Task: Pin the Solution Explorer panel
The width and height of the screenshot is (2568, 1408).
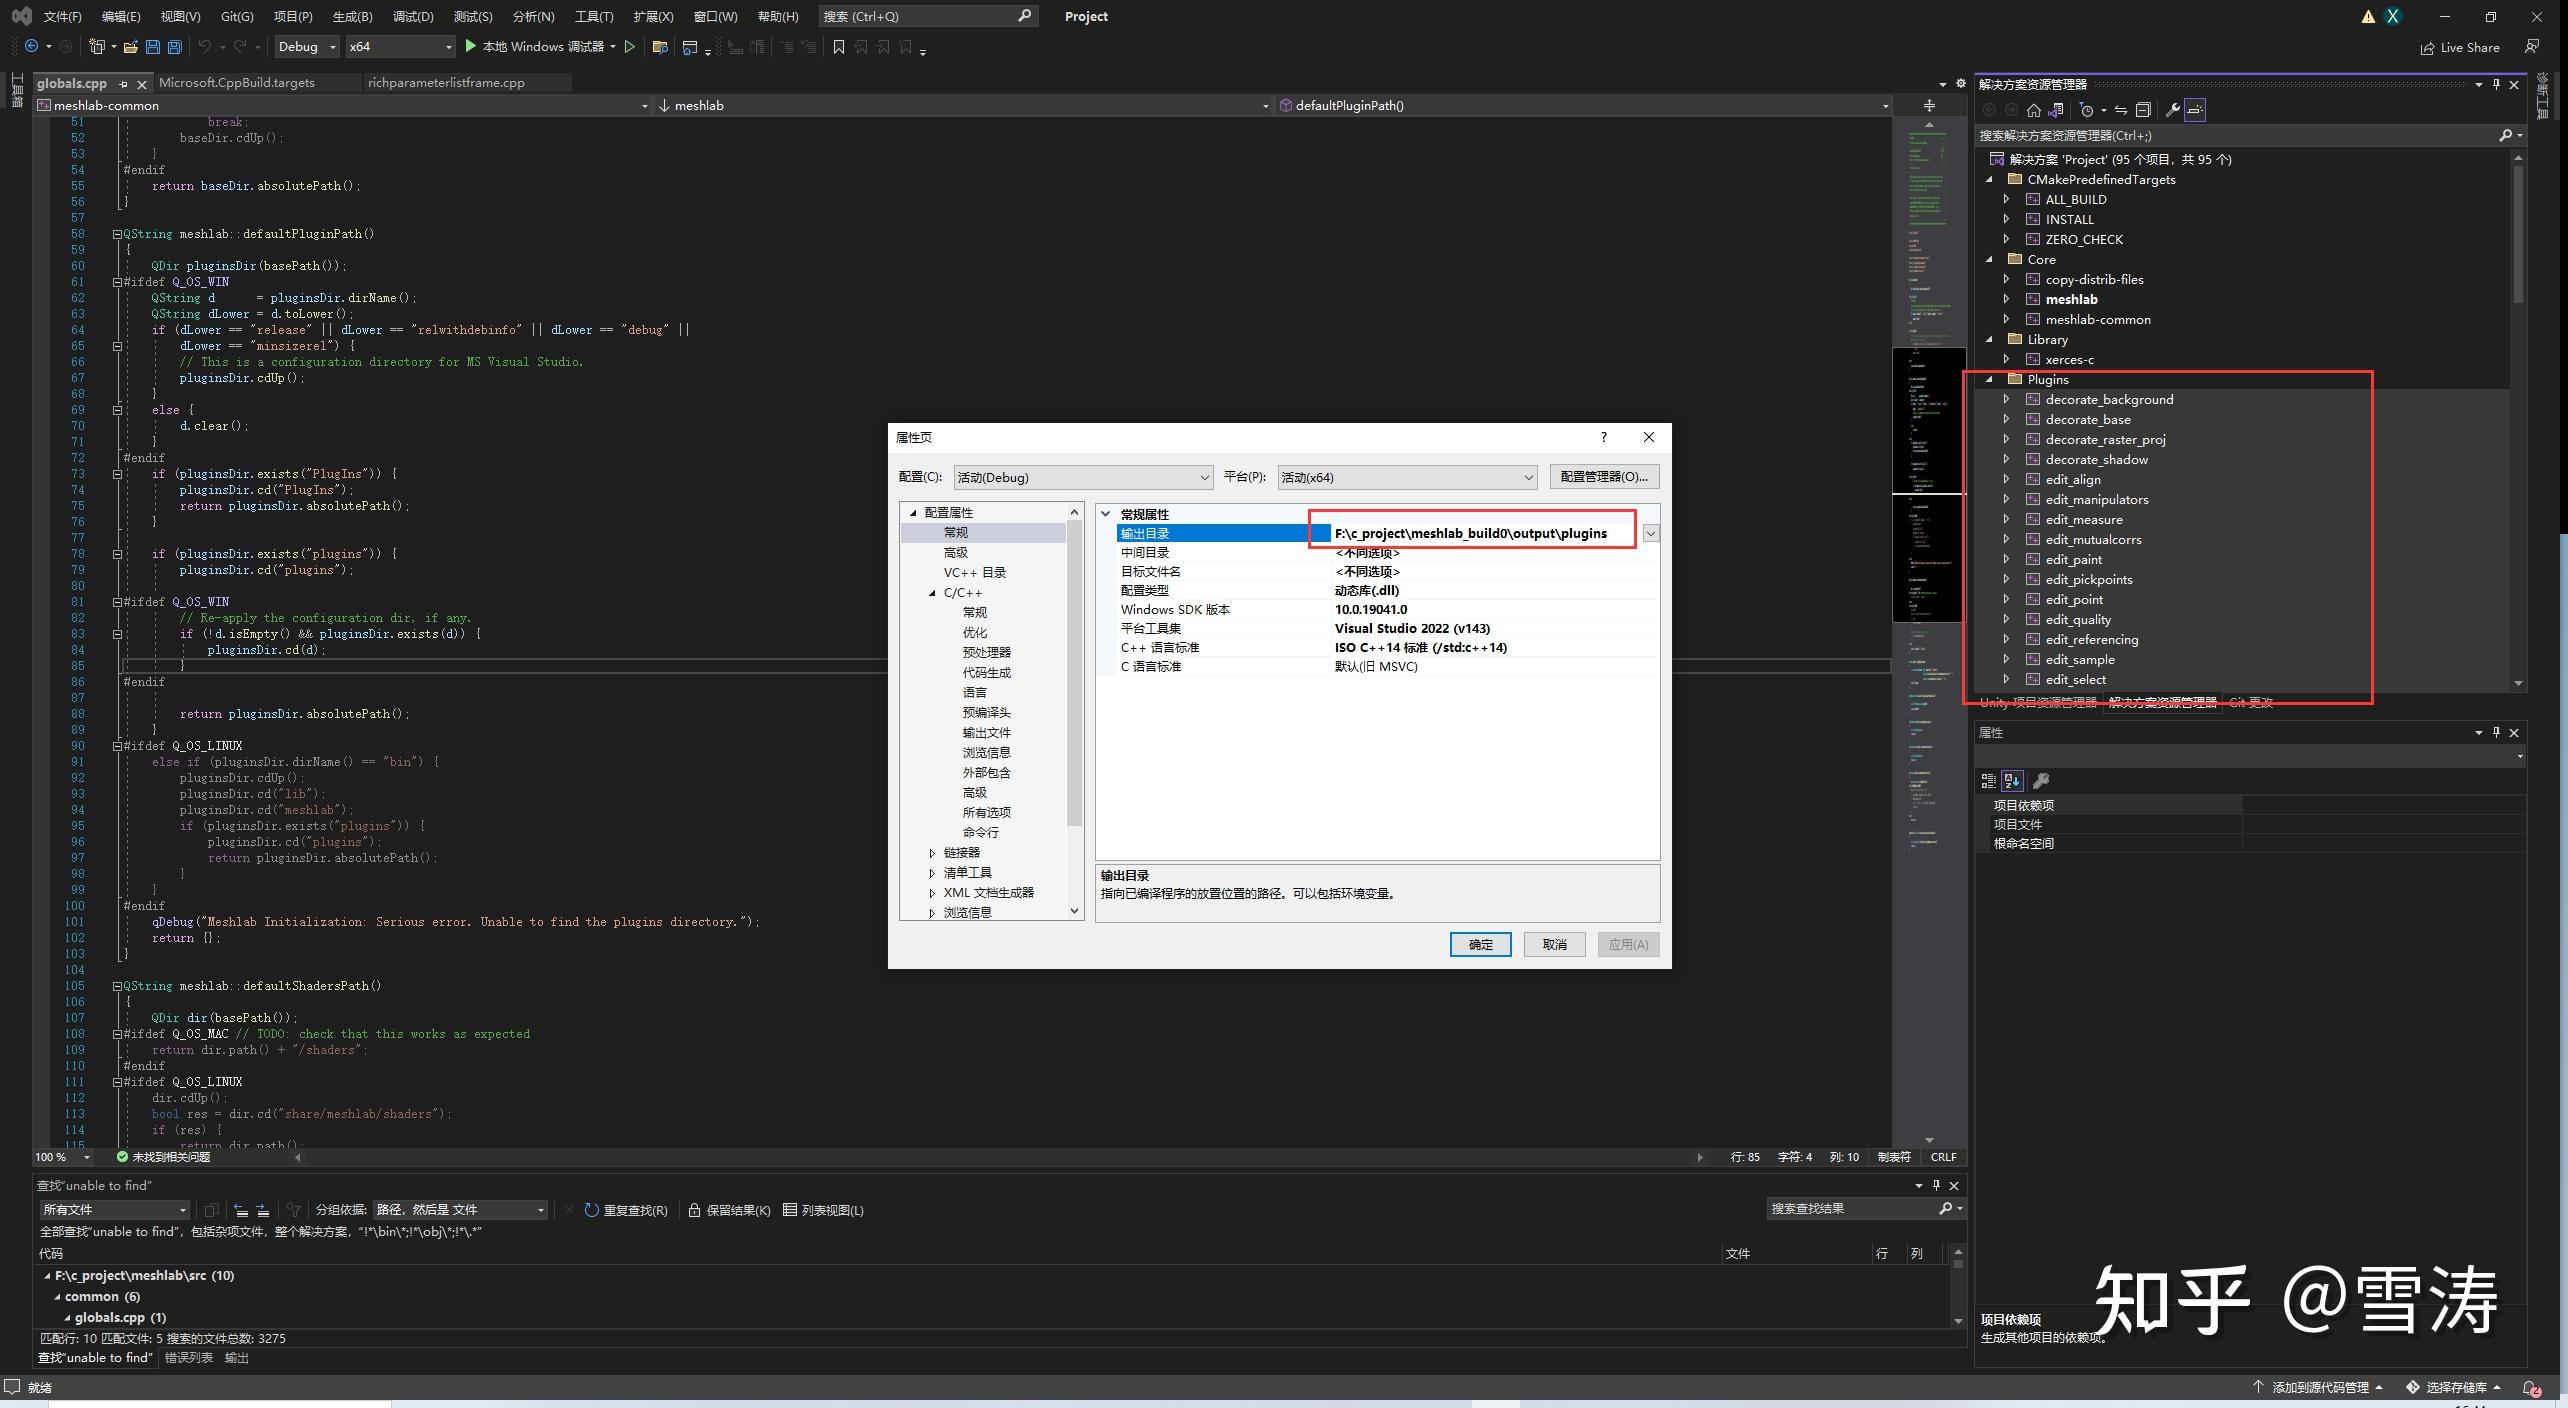Action: click(2497, 84)
